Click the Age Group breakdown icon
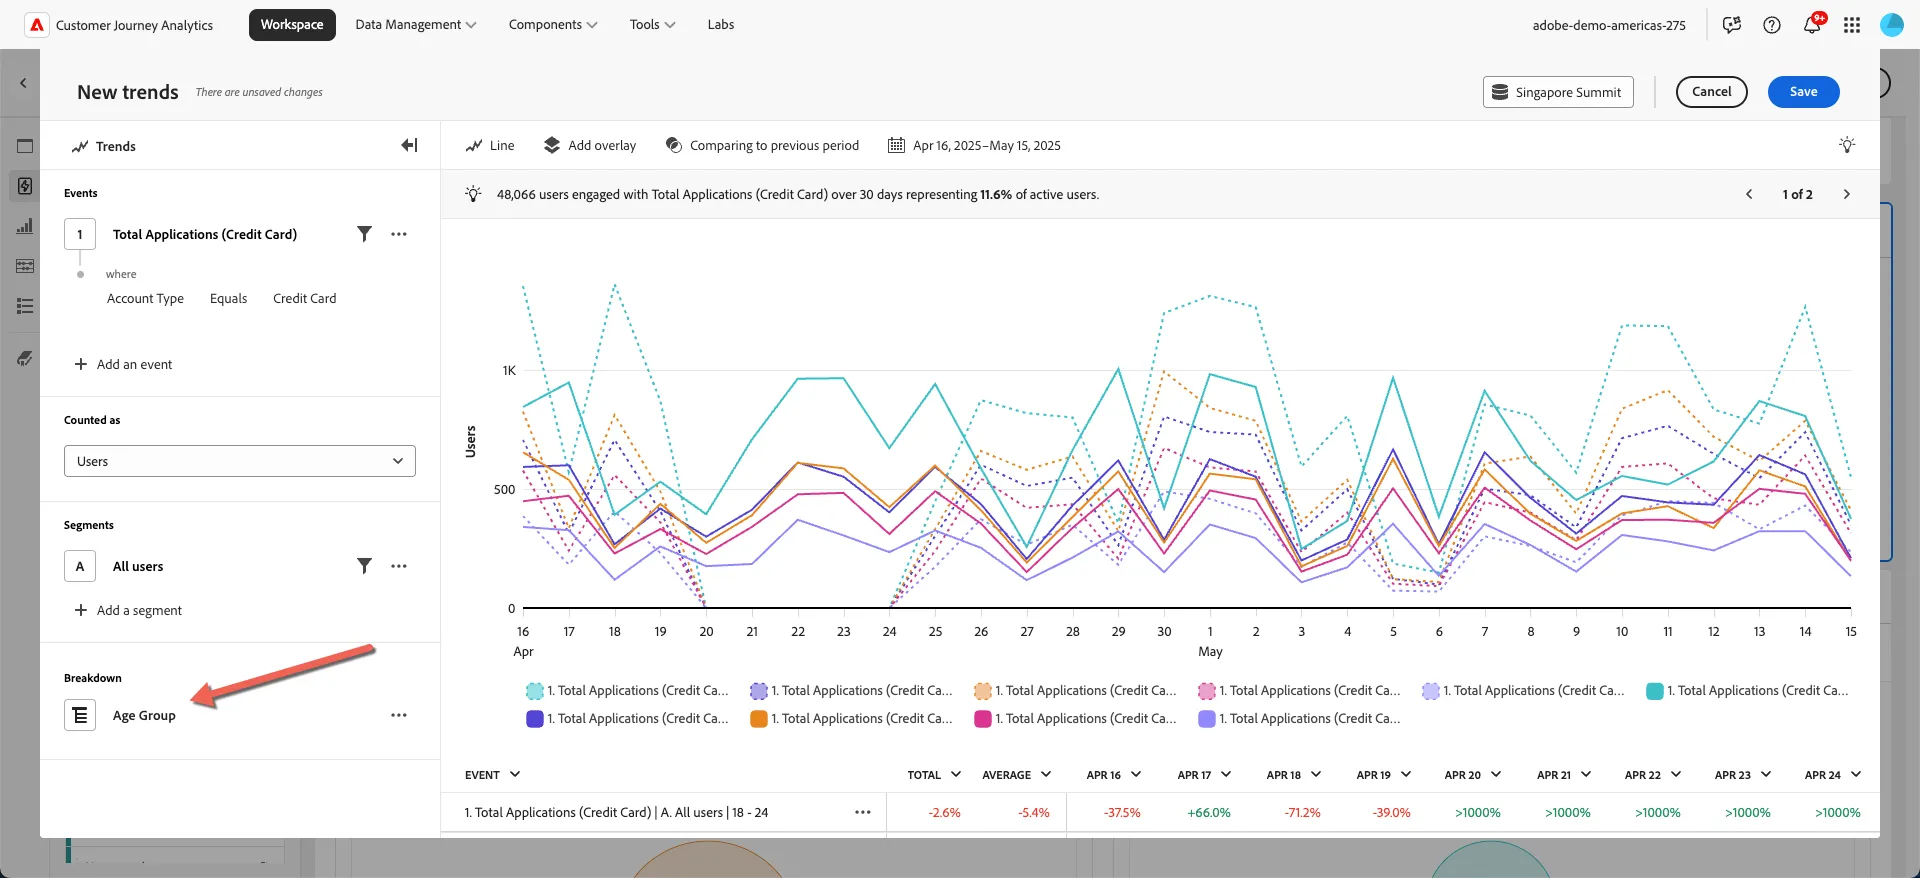The image size is (1920, 878). [80, 715]
